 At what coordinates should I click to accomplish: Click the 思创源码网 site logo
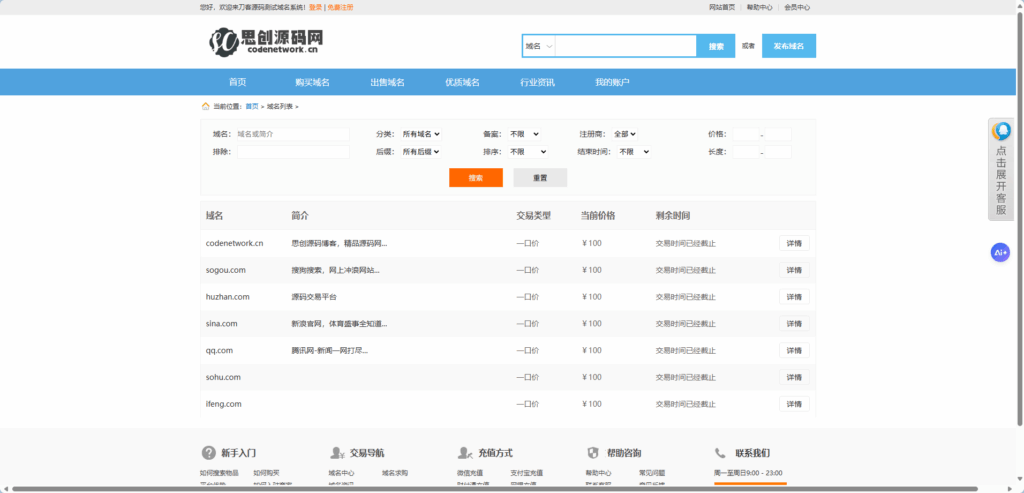tap(265, 41)
